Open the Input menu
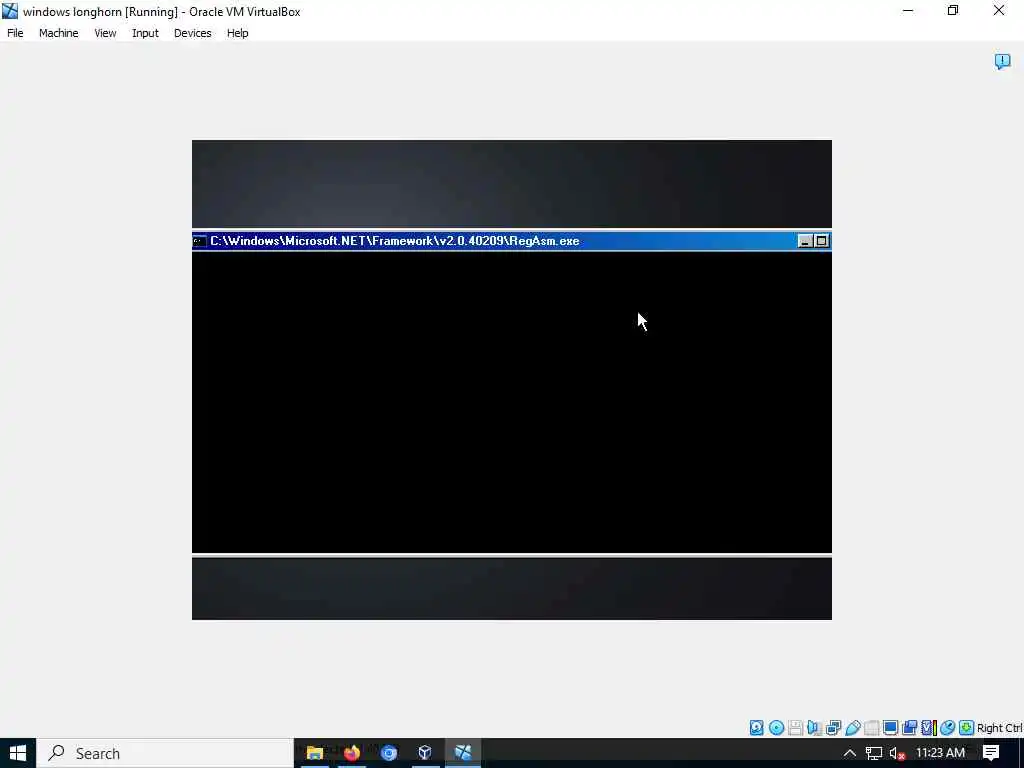 point(145,33)
